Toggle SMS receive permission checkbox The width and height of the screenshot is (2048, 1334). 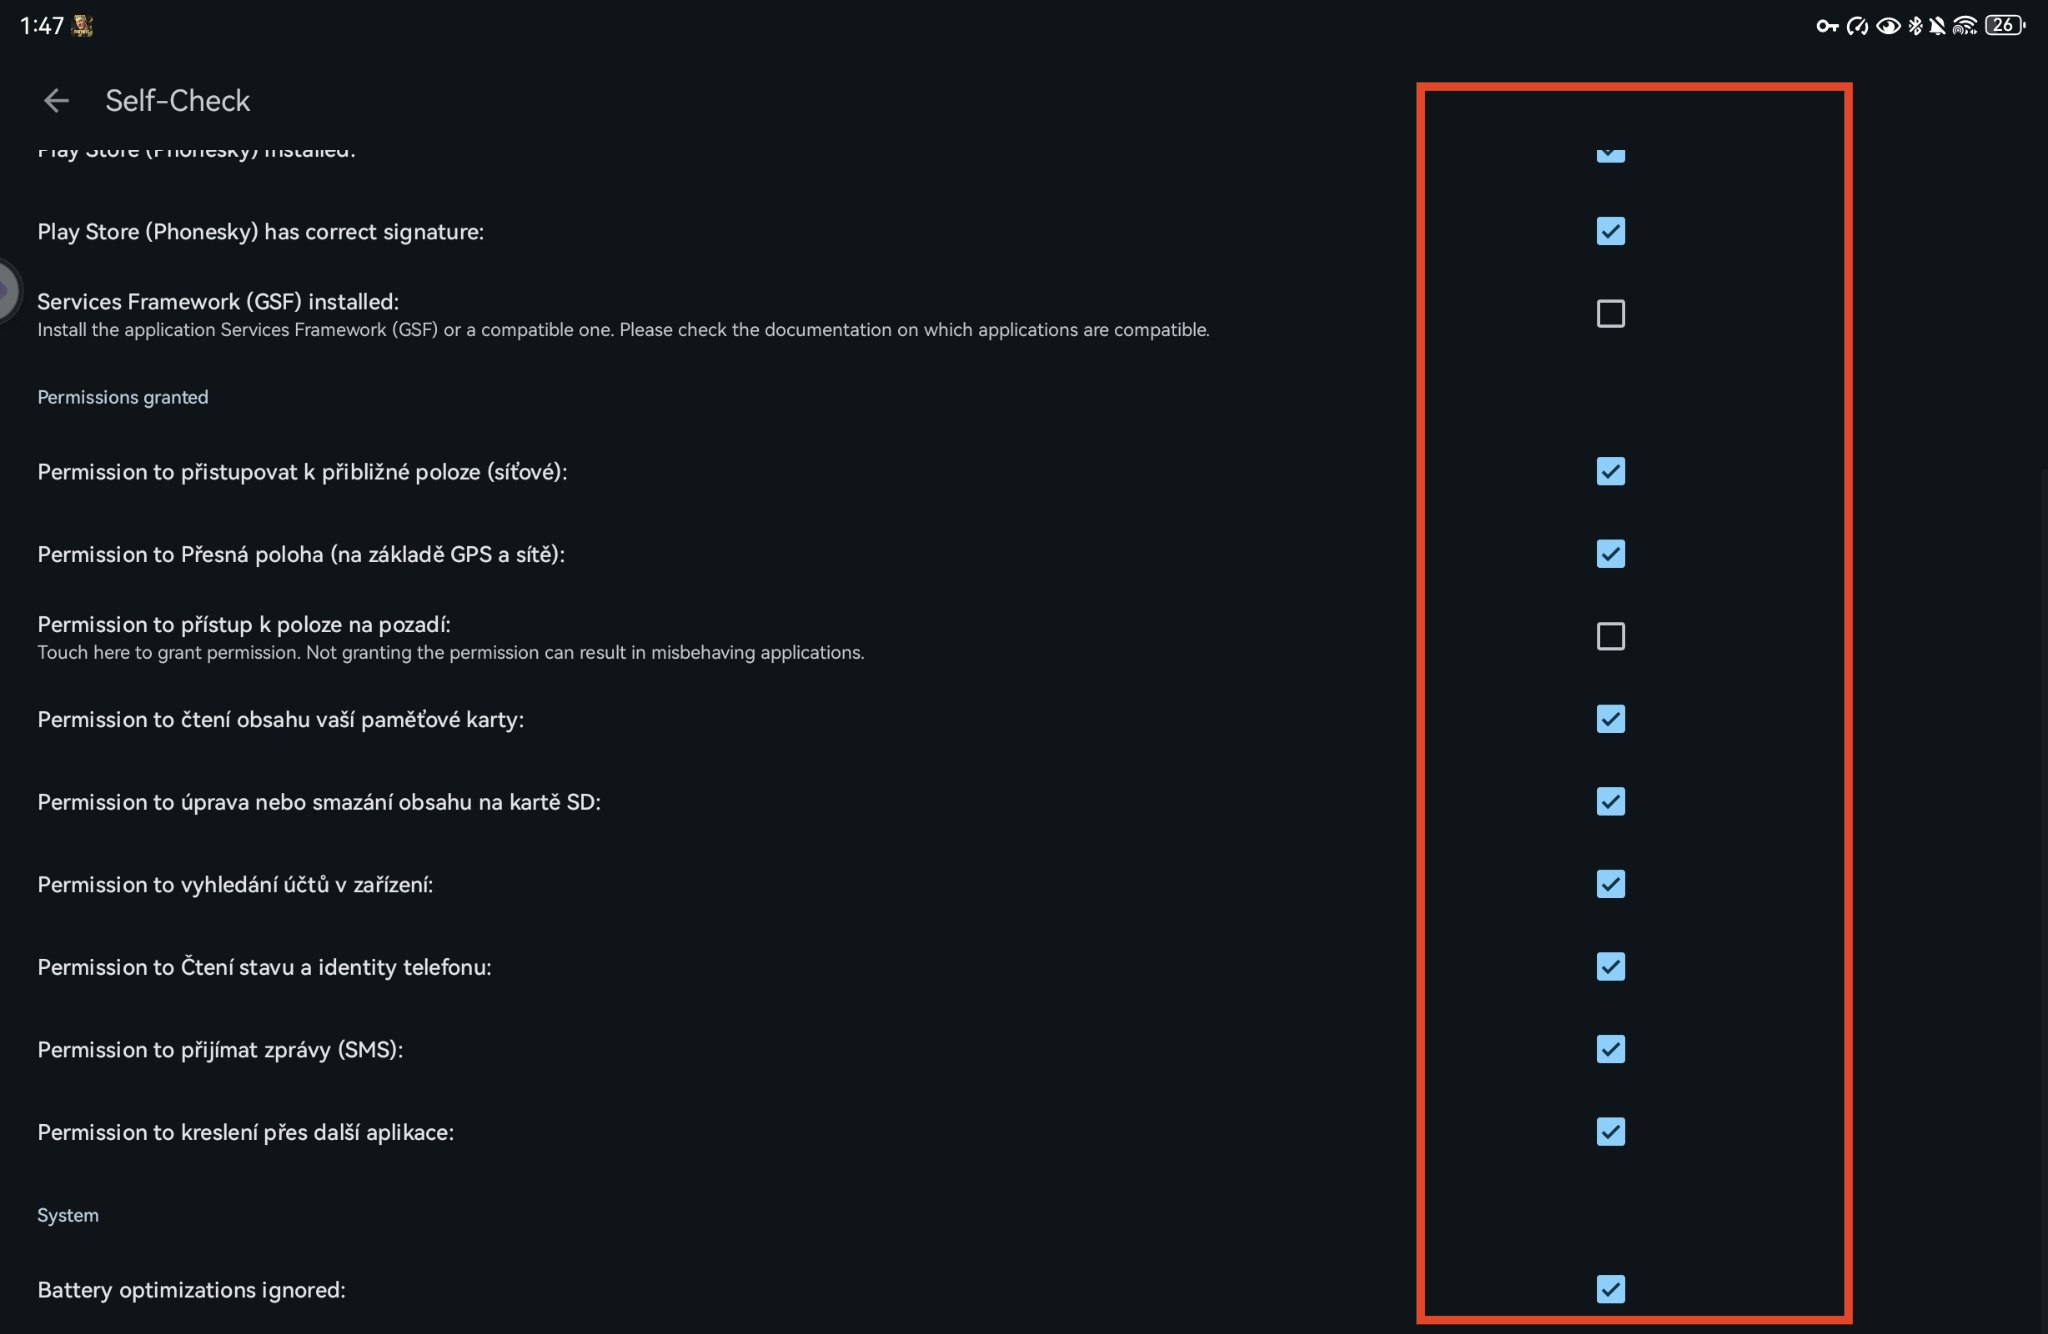[x=1610, y=1049]
